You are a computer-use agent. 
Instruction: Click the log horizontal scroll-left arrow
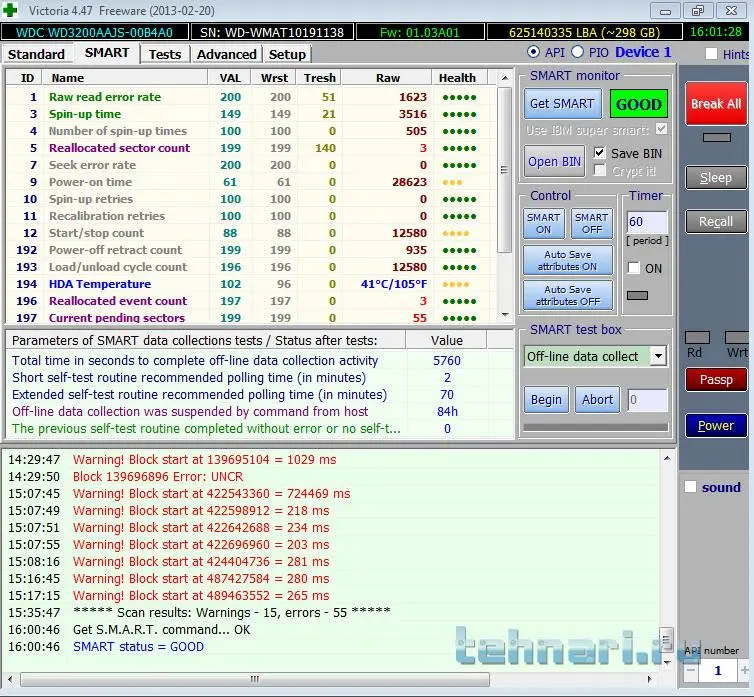tap(10, 679)
